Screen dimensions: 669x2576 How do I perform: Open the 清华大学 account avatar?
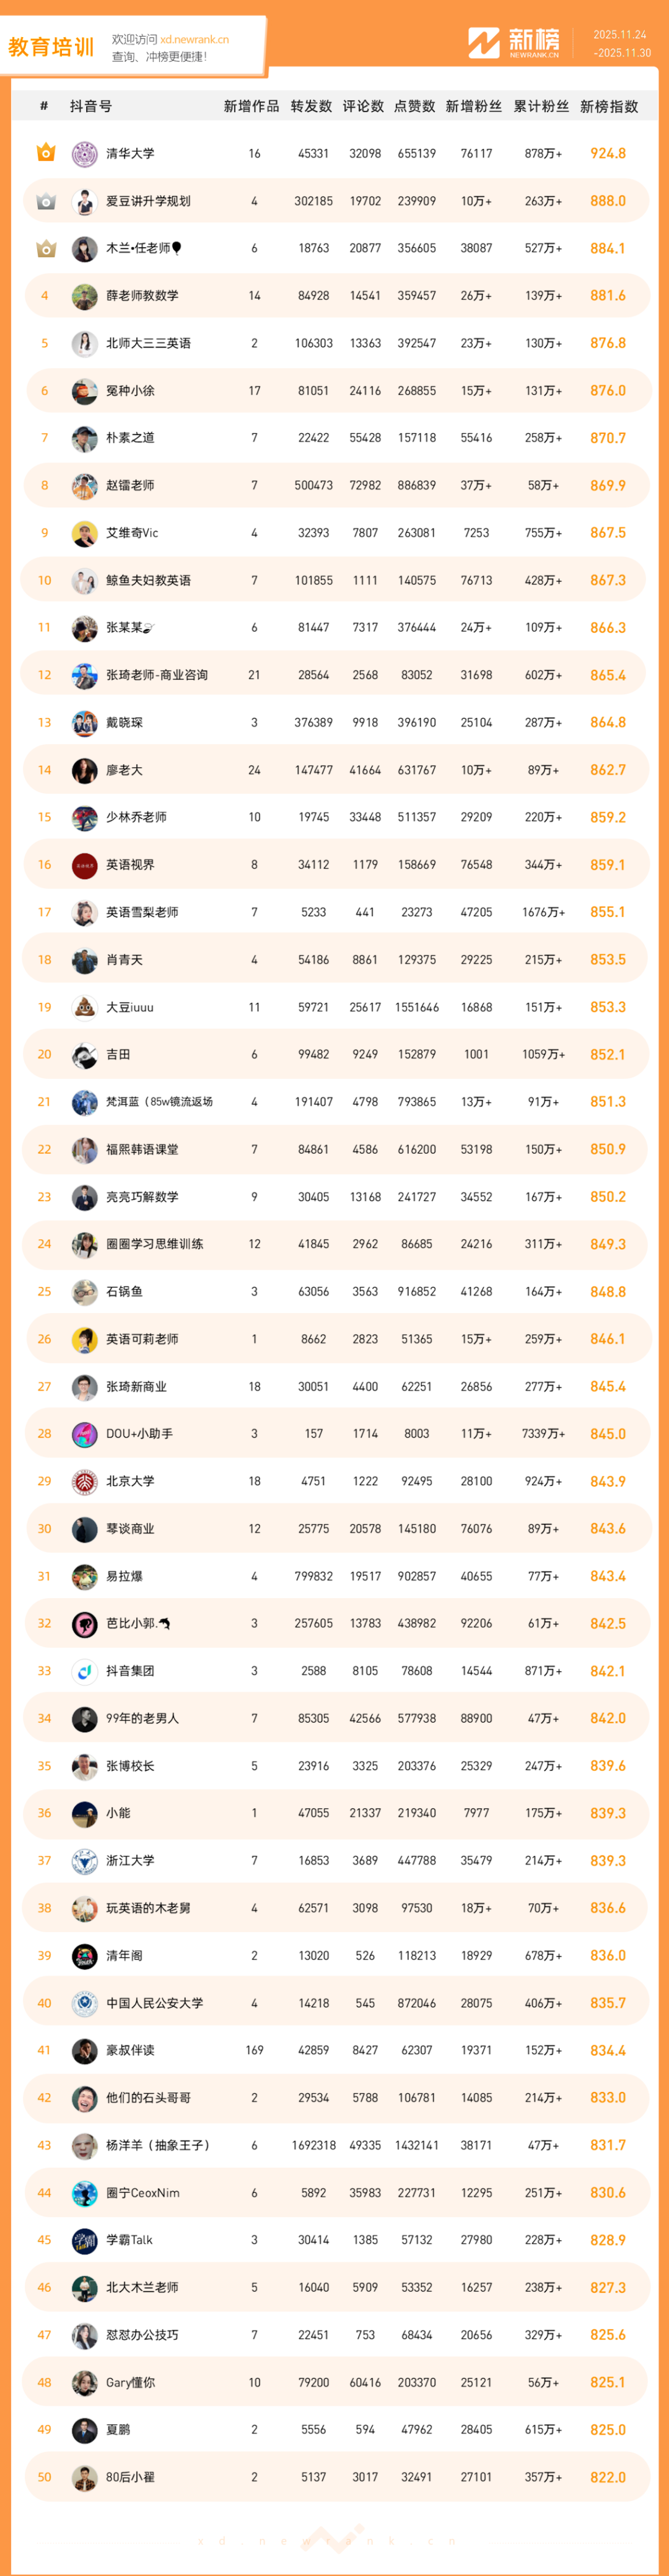[x=85, y=154]
